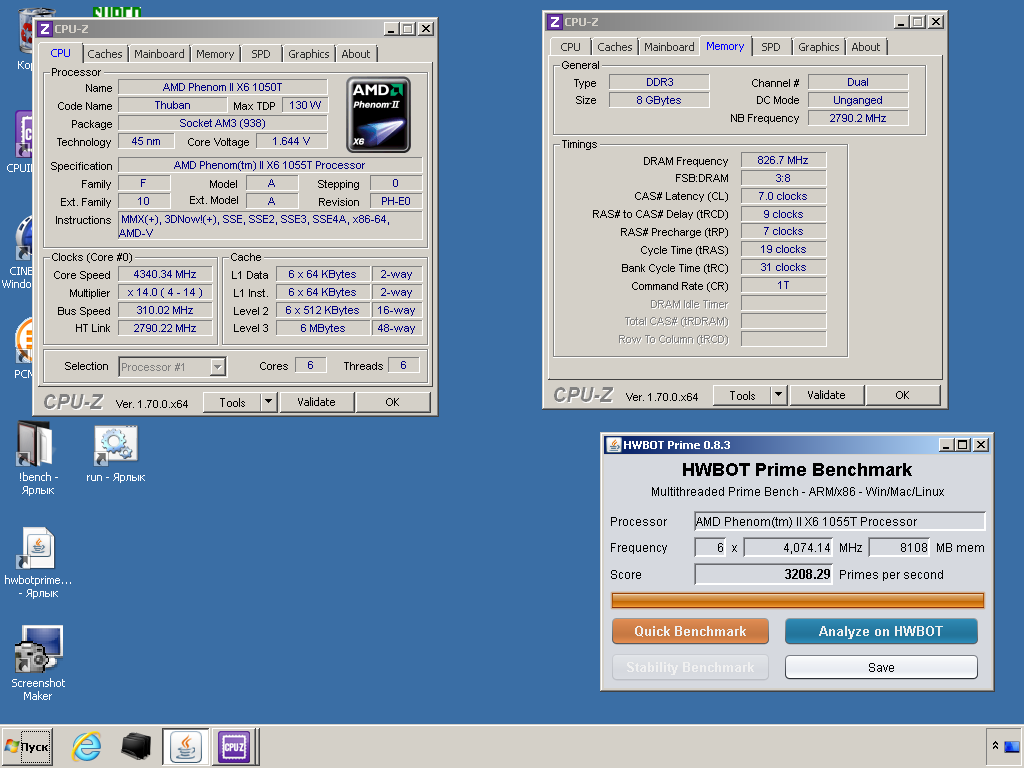Click Validate in left CPU-Z window
The image size is (1024, 768).
316,402
